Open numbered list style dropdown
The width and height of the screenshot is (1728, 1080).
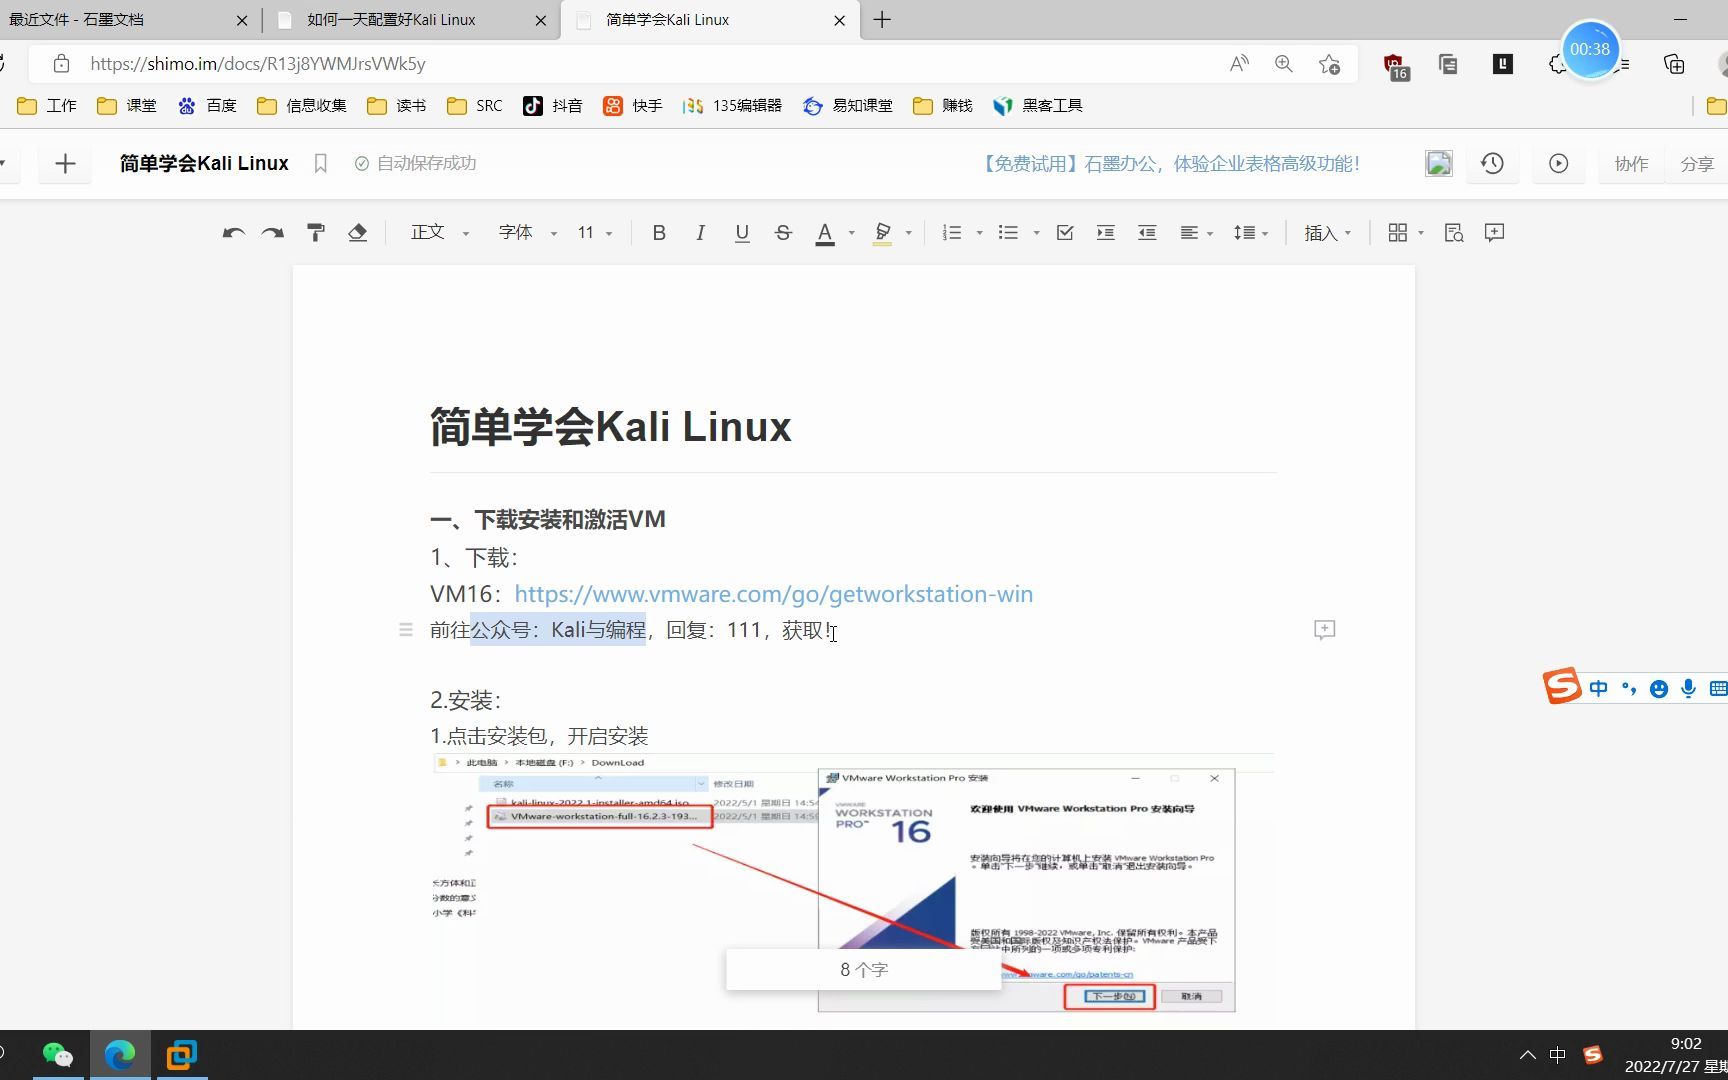tap(979, 234)
